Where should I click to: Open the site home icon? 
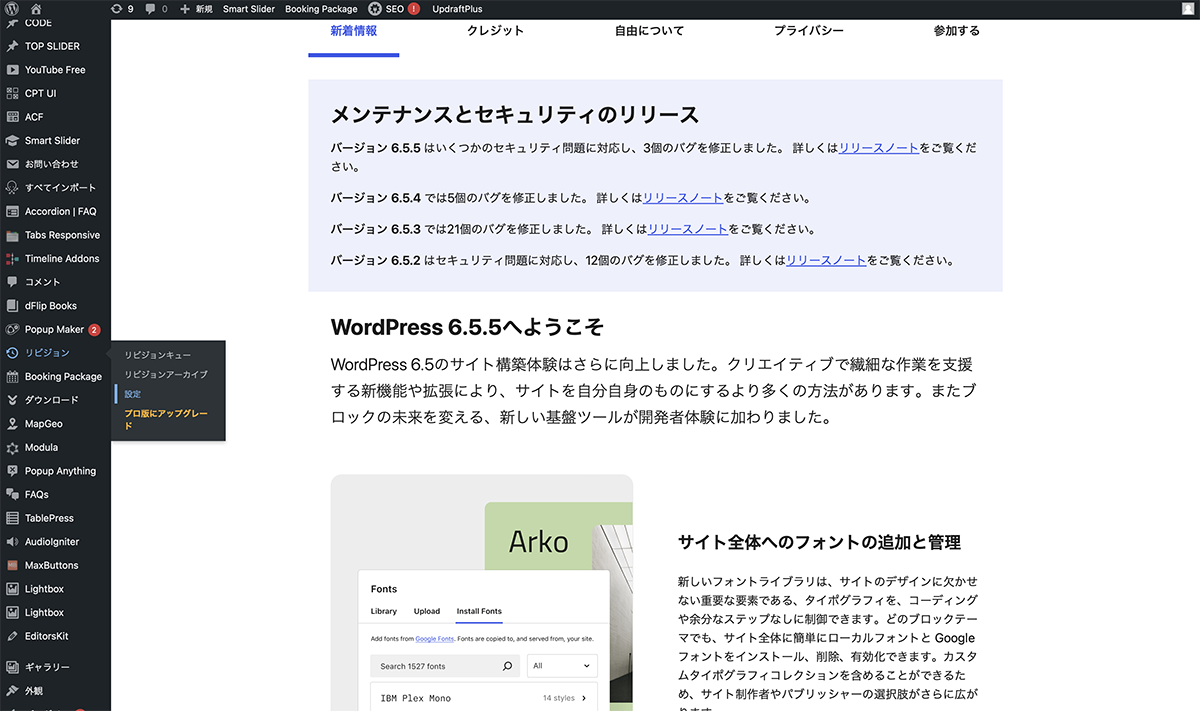coord(36,9)
